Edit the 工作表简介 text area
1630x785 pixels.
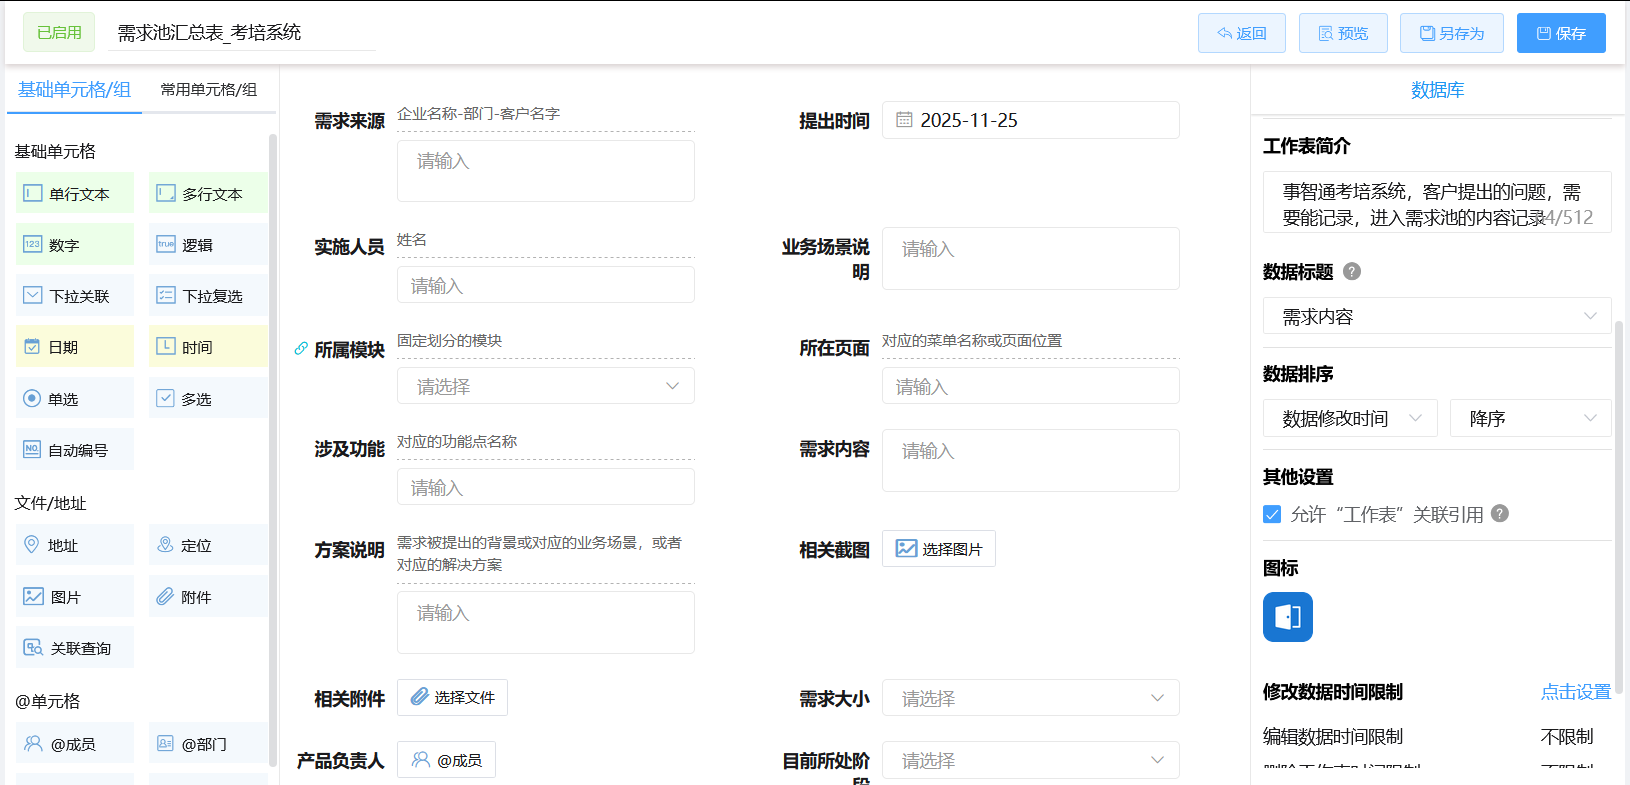click(x=1437, y=202)
